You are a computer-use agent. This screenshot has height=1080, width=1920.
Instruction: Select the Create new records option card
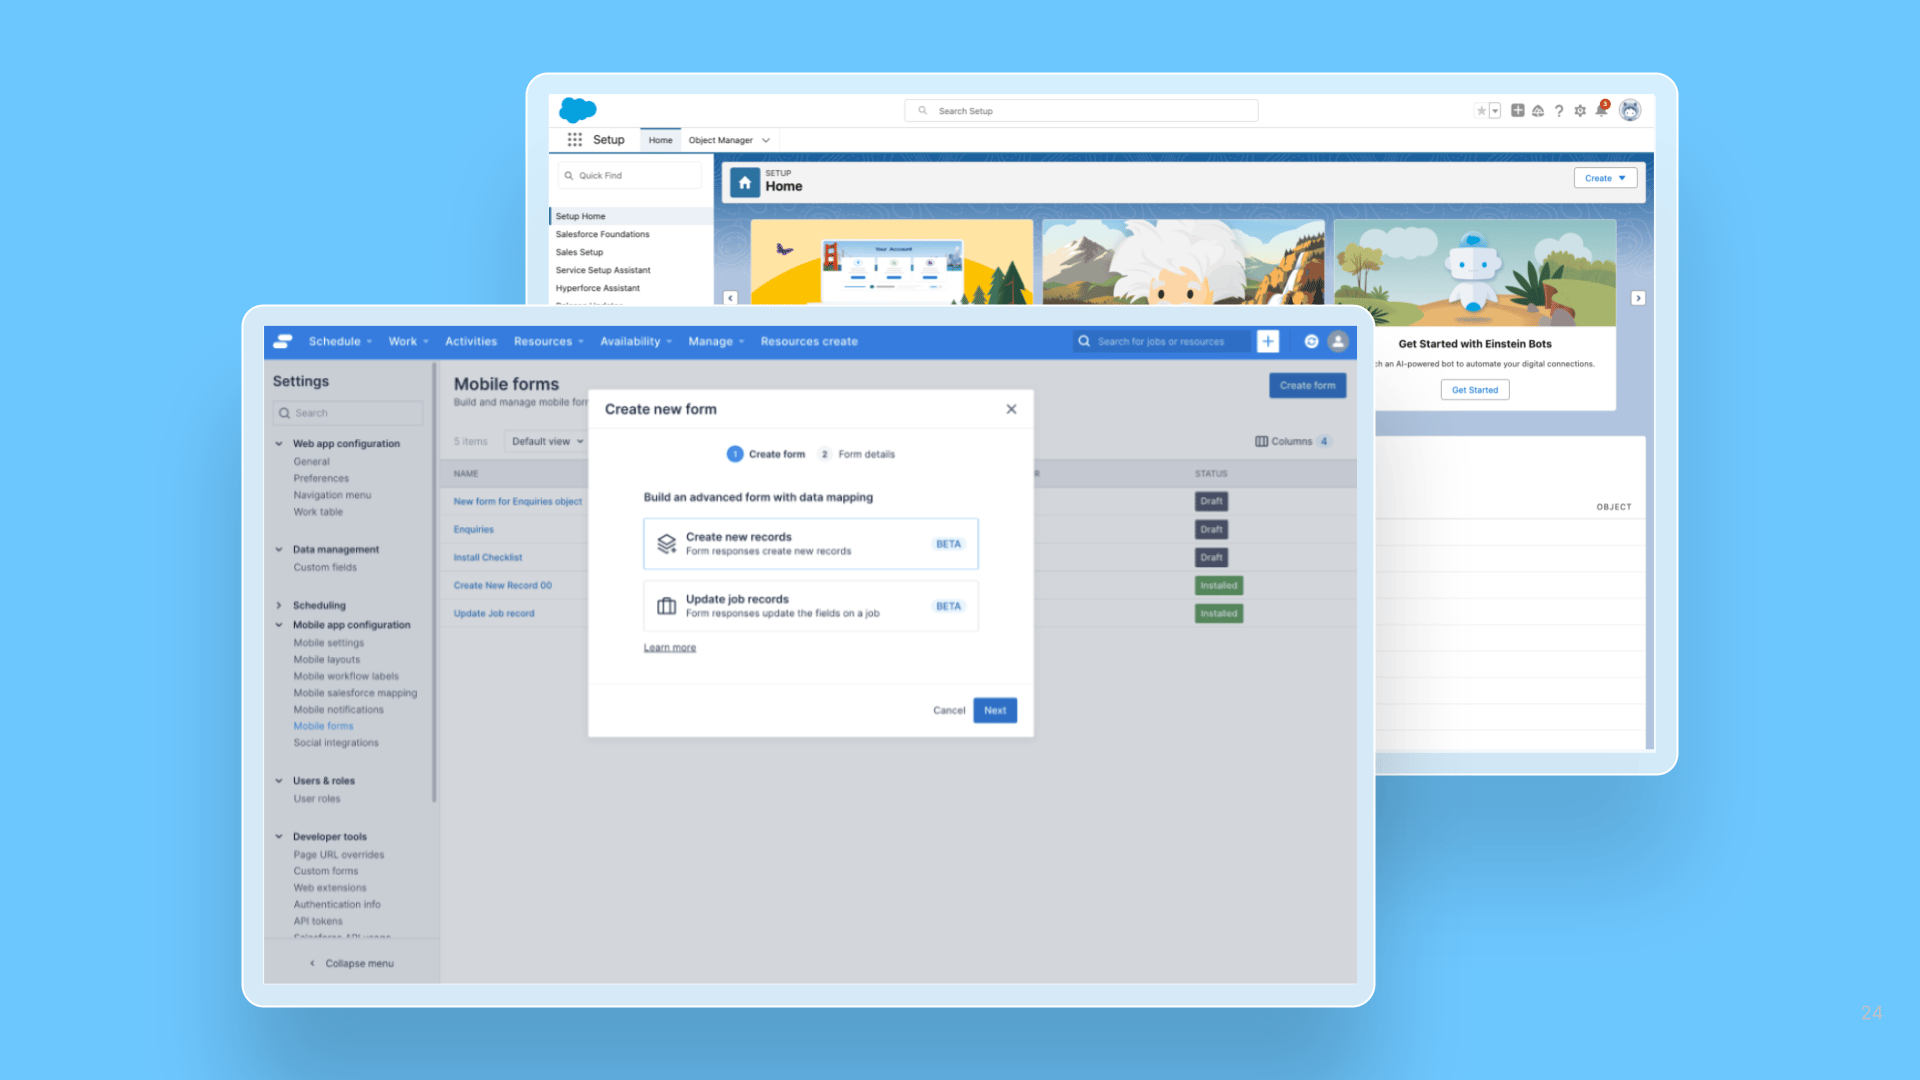point(811,544)
